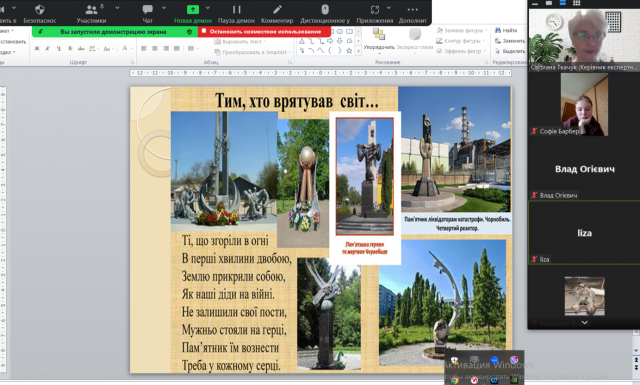Open Заливка фигуры fill color
The width and height of the screenshot is (640, 385).
[461, 30]
